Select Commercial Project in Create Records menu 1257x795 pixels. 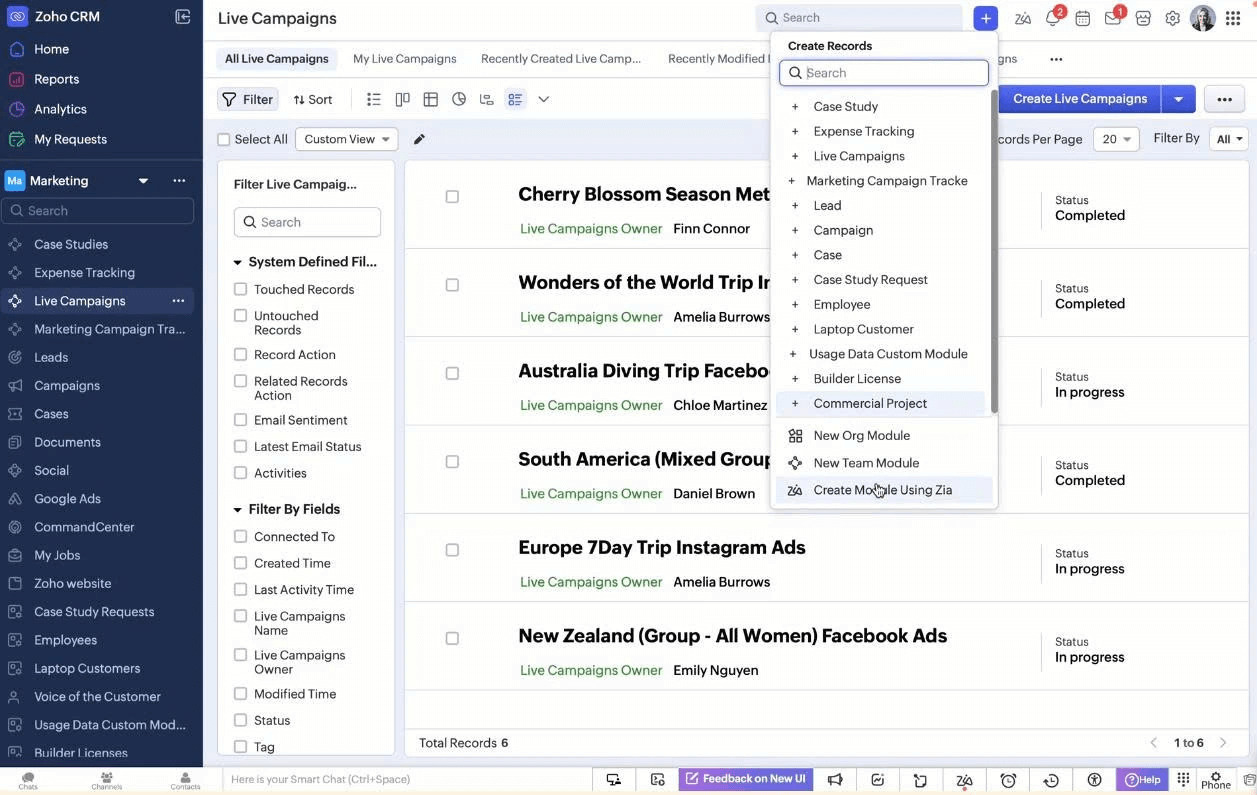[x=870, y=403]
